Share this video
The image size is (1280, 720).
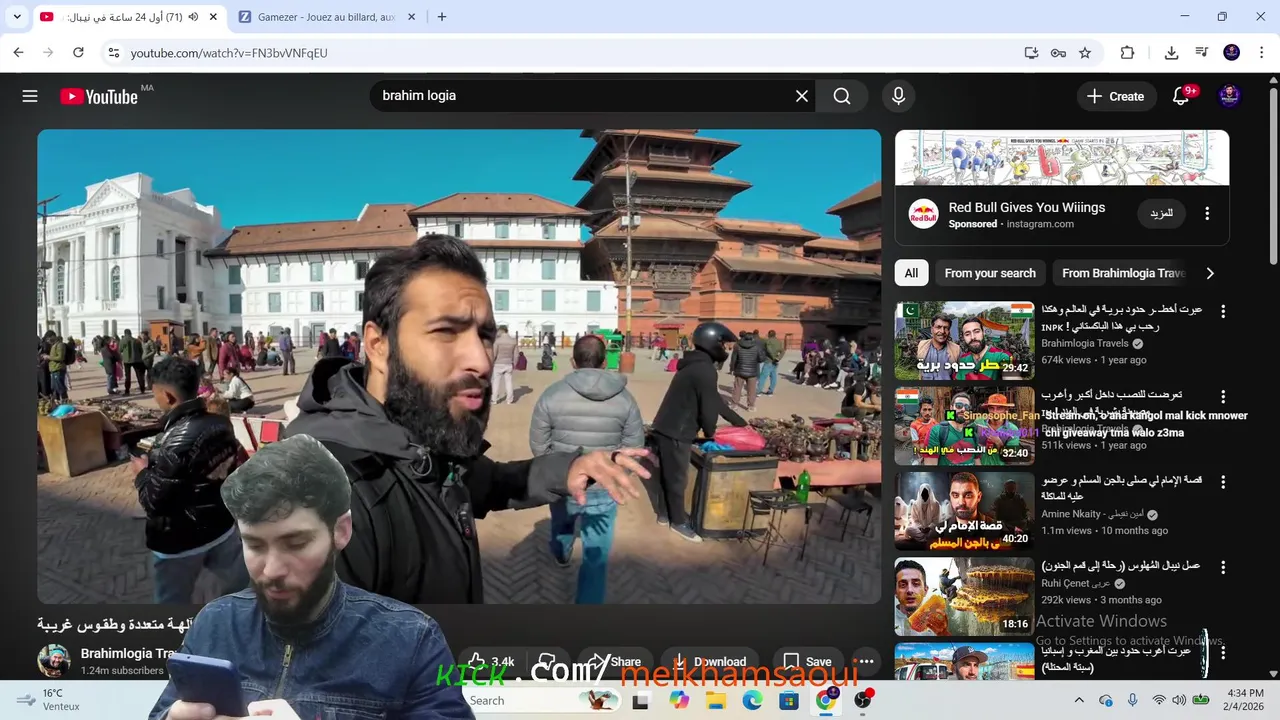coord(614,662)
